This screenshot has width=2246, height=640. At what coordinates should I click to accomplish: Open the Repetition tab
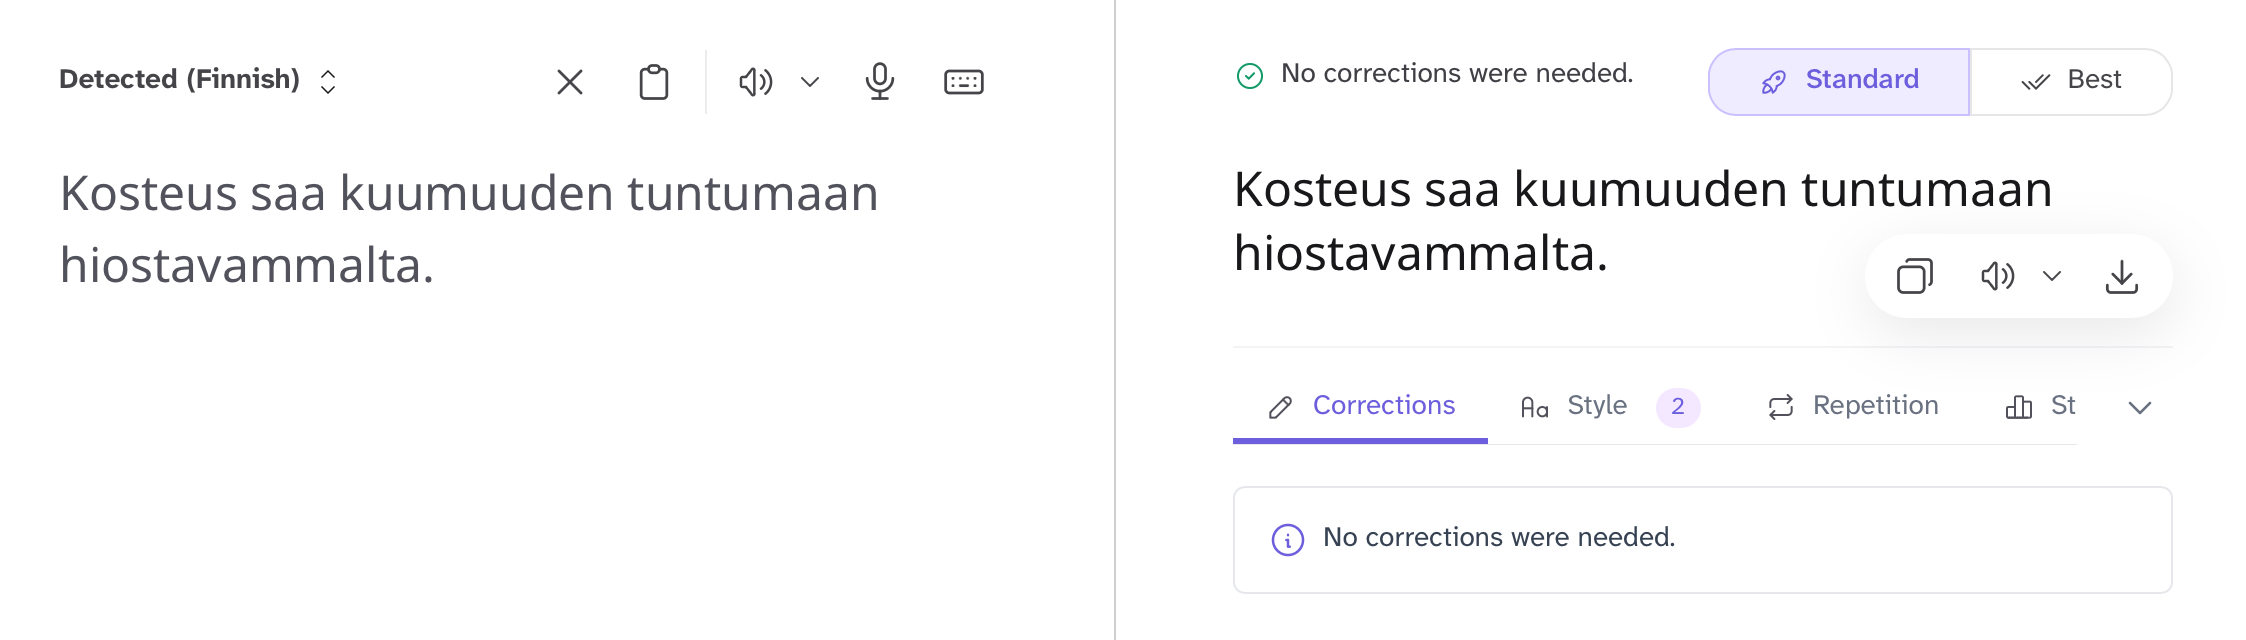coord(1853,406)
